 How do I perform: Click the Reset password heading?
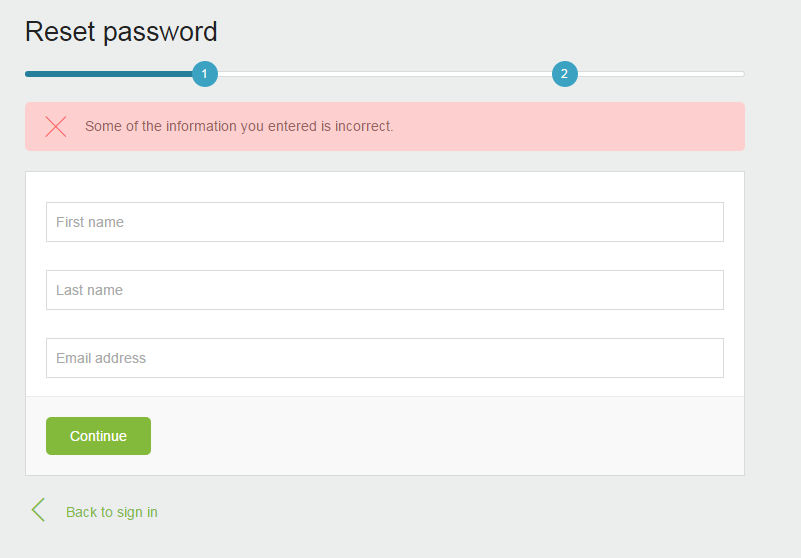click(121, 32)
